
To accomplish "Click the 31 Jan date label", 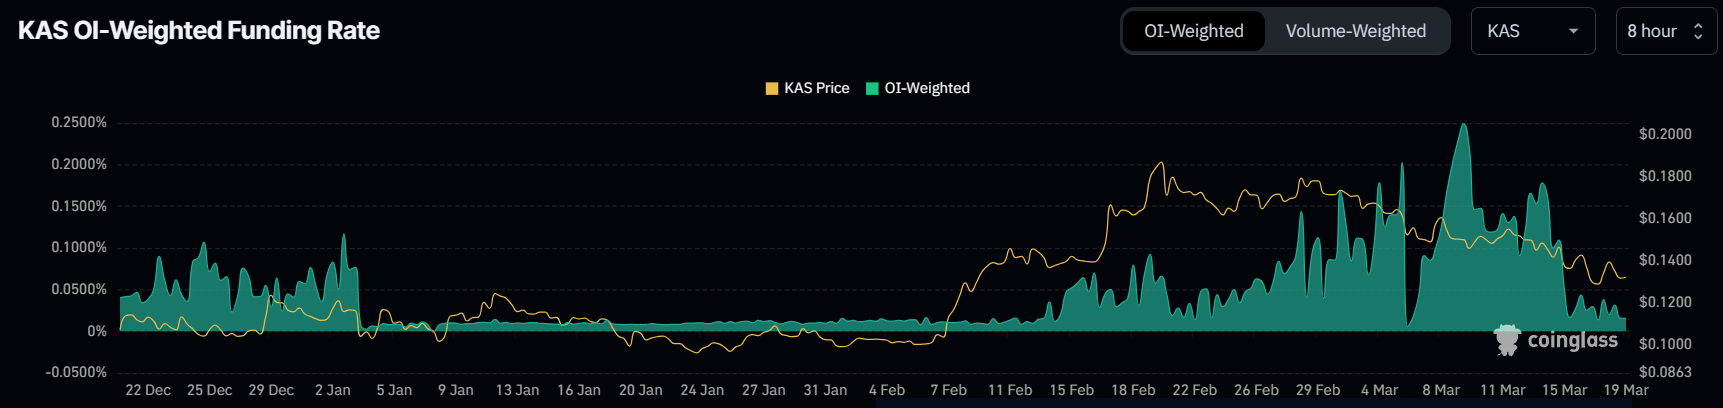I will pyautogui.click(x=825, y=390).
